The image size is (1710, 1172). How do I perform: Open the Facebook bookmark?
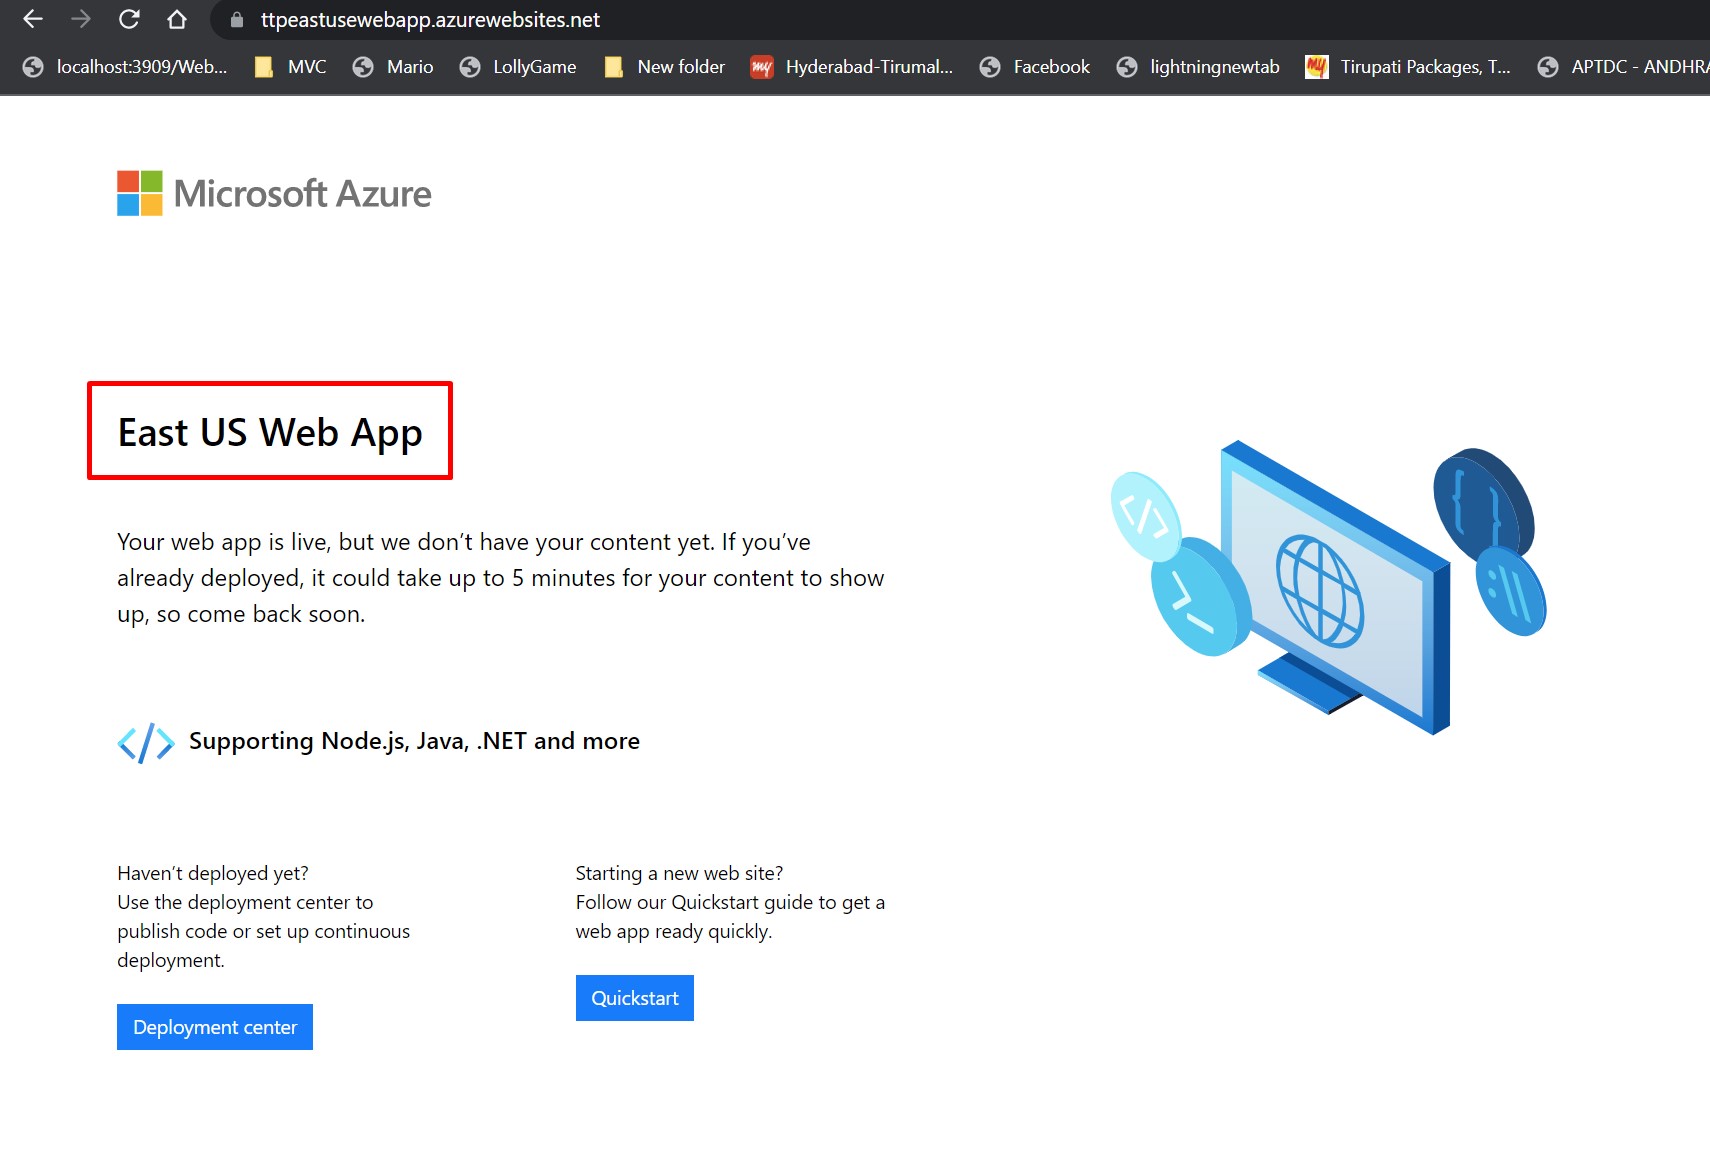click(1035, 67)
